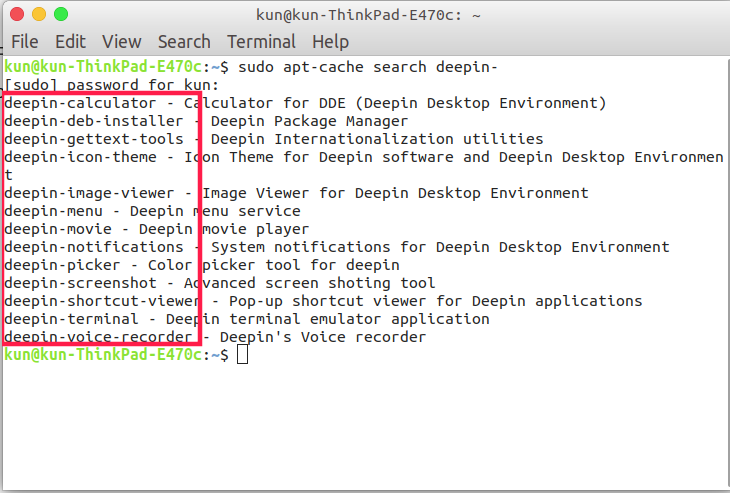Open the Terminal menu
The width and height of the screenshot is (730, 493).
pos(261,42)
